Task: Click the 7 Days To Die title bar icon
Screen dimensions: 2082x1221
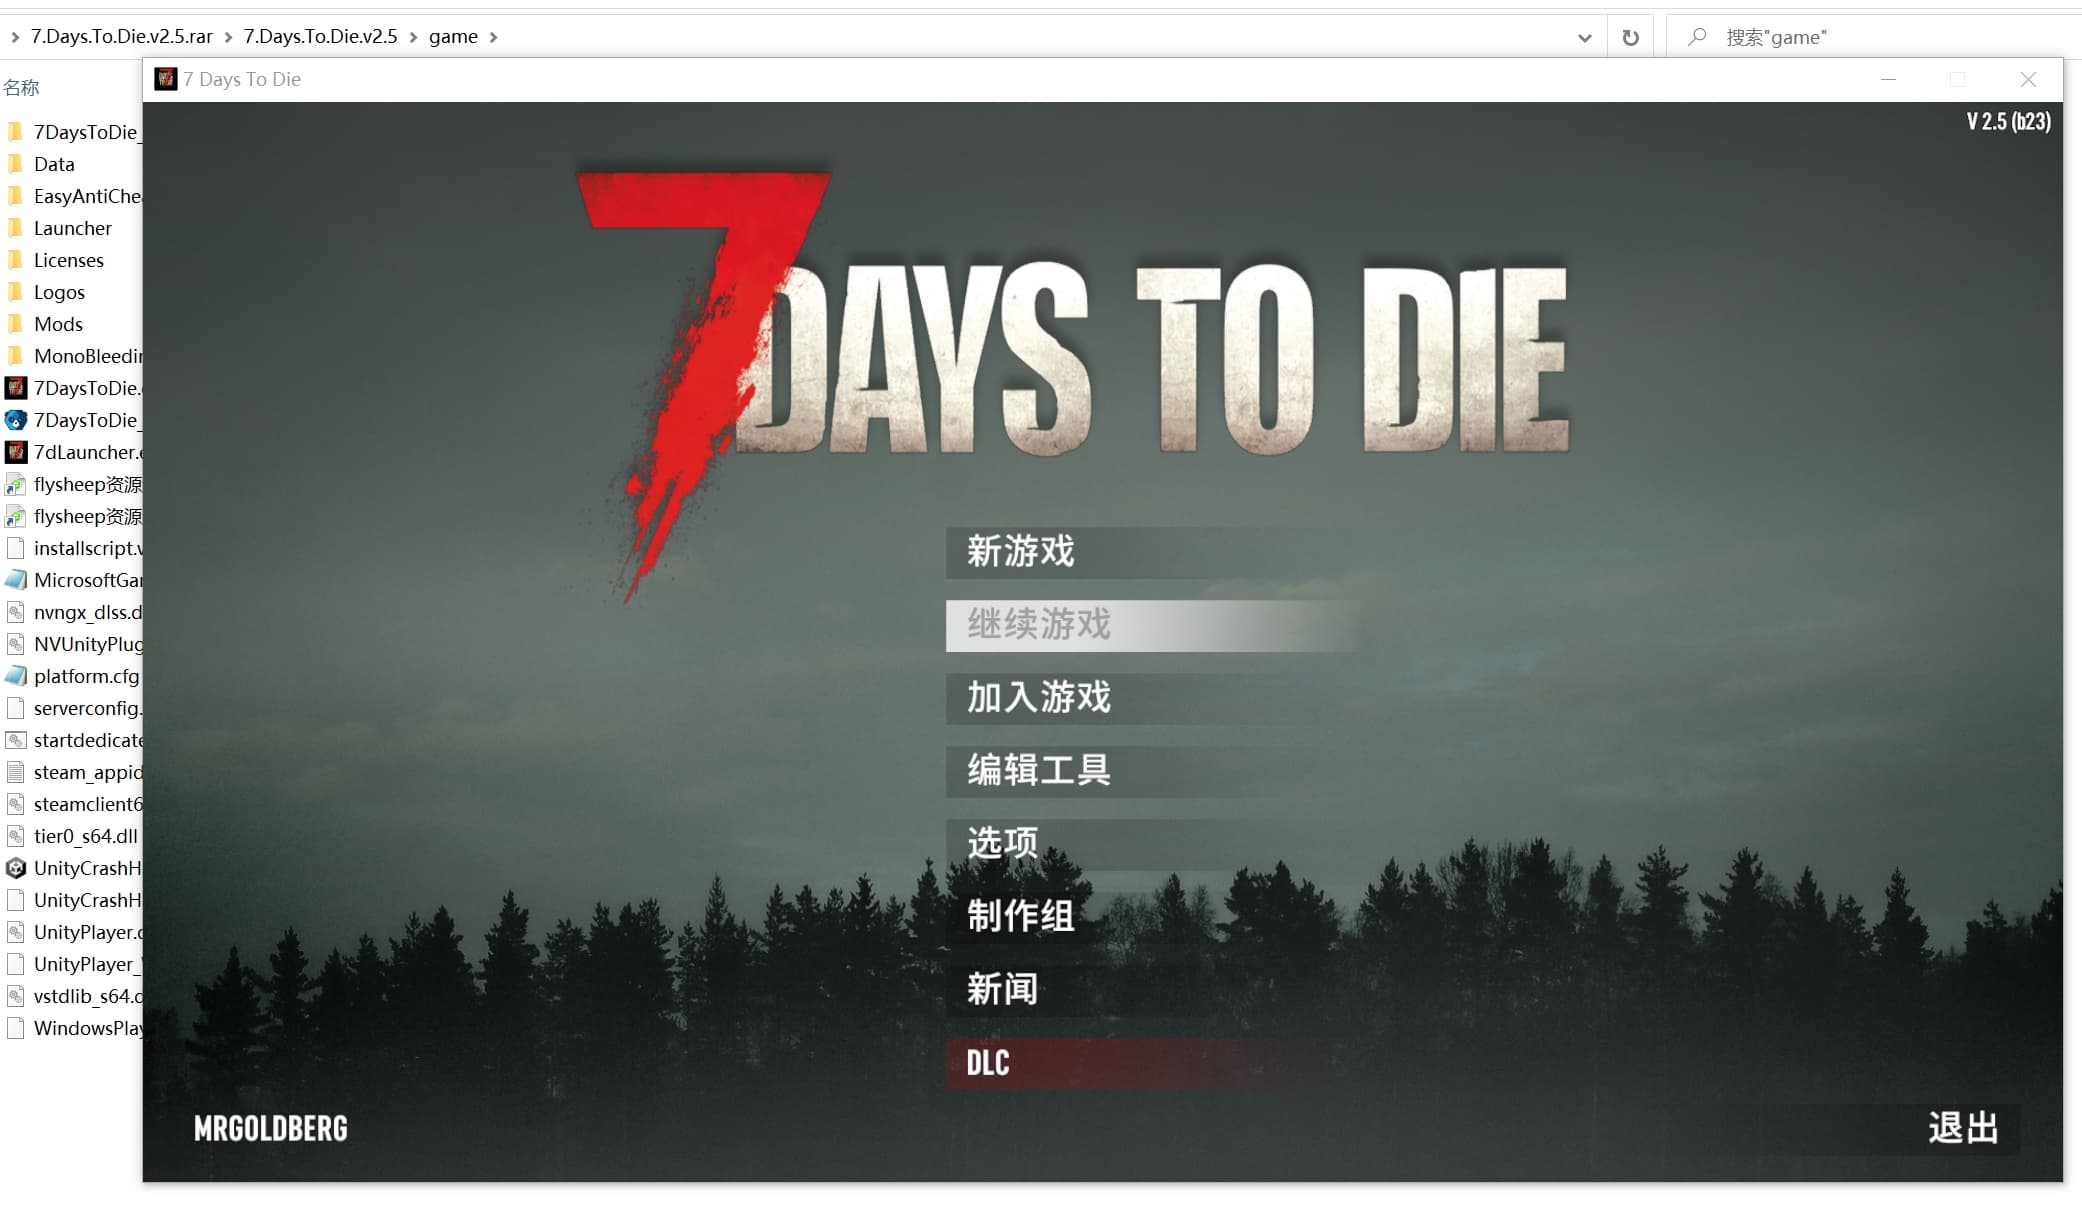Action: click(x=166, y=79)
